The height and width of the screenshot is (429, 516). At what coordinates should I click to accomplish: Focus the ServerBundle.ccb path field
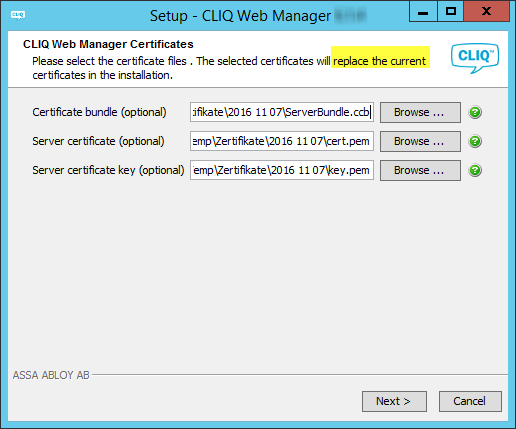282,112
